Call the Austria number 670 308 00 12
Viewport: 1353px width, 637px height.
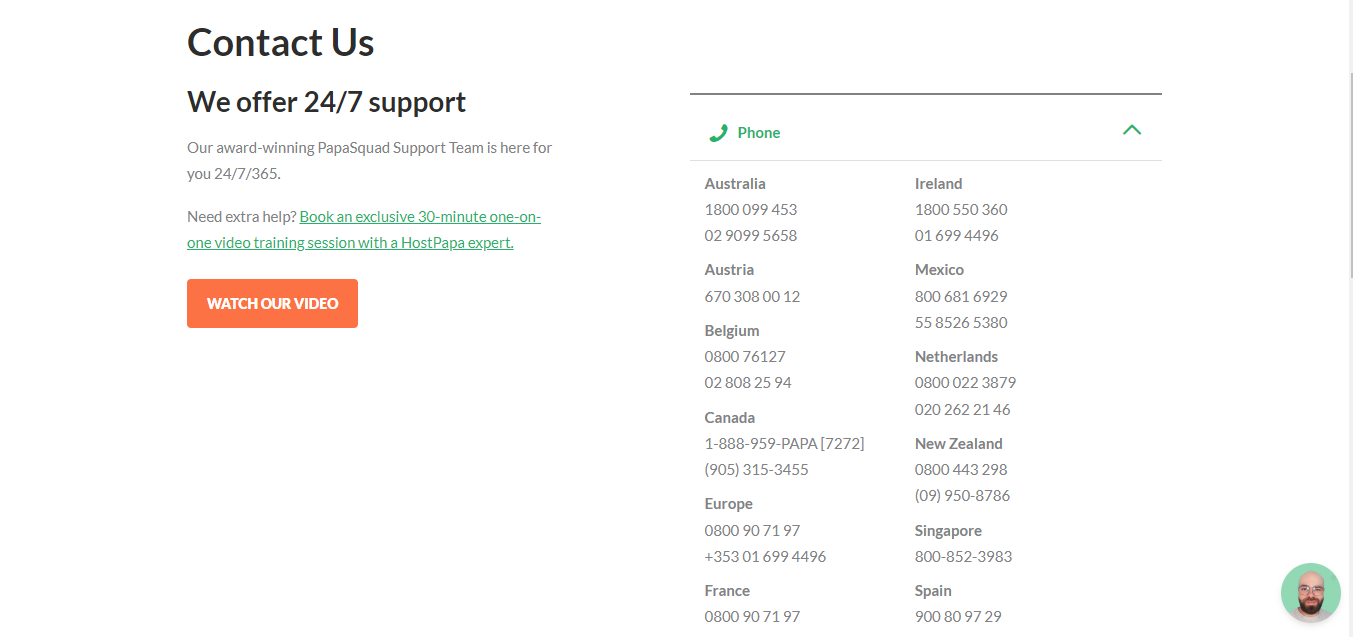752,296
